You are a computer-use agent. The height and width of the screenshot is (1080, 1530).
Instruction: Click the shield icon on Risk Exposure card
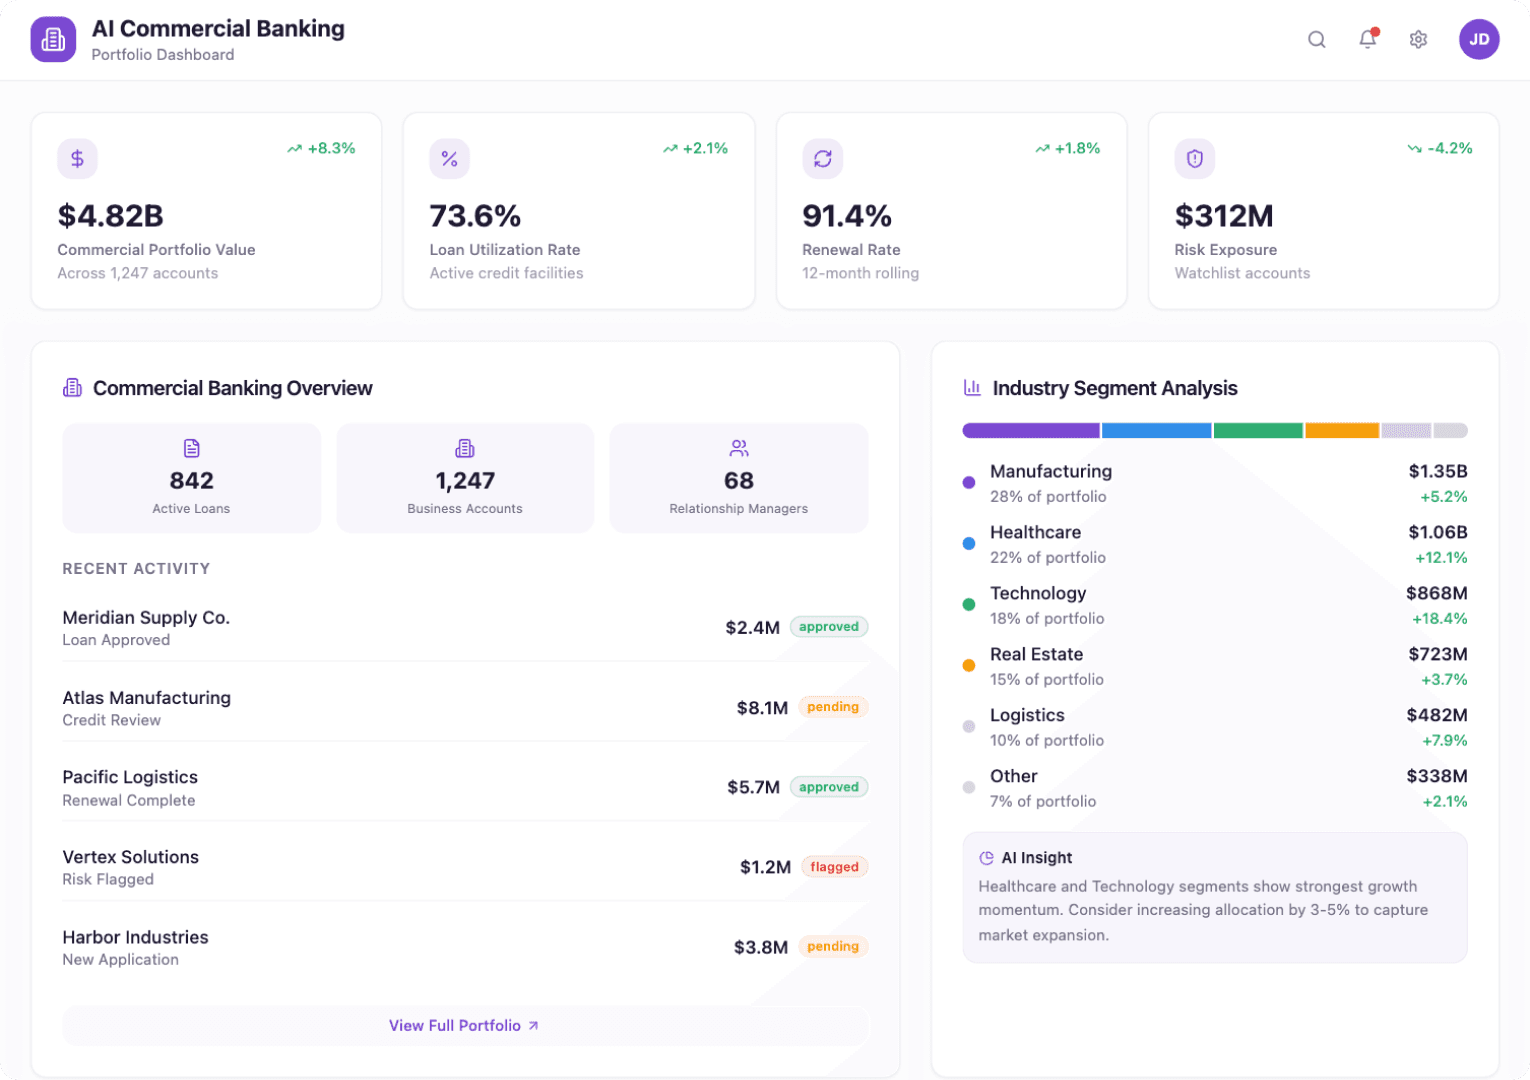1194,158
